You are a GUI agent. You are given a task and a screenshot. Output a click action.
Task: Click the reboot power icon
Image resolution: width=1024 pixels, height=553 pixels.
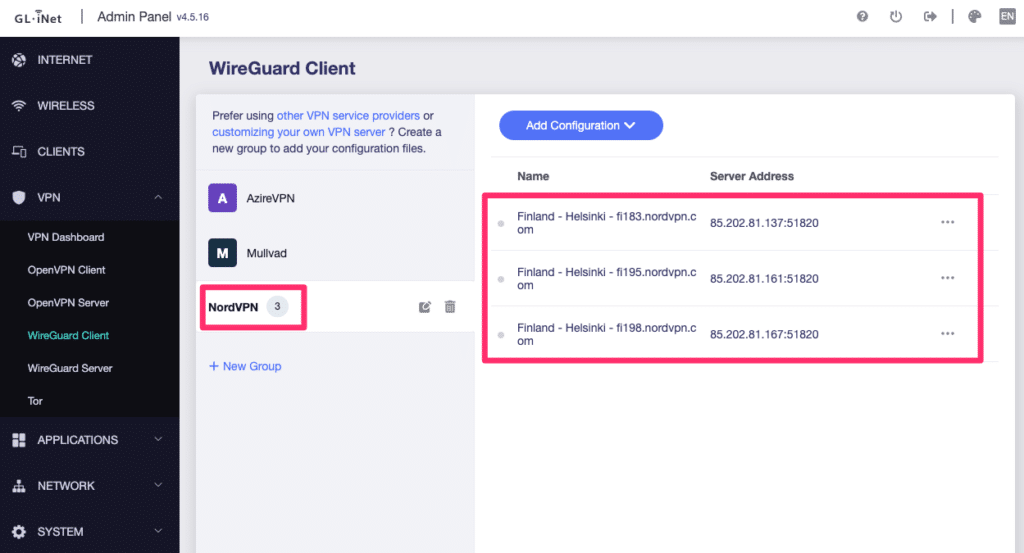tap(896, 16)
